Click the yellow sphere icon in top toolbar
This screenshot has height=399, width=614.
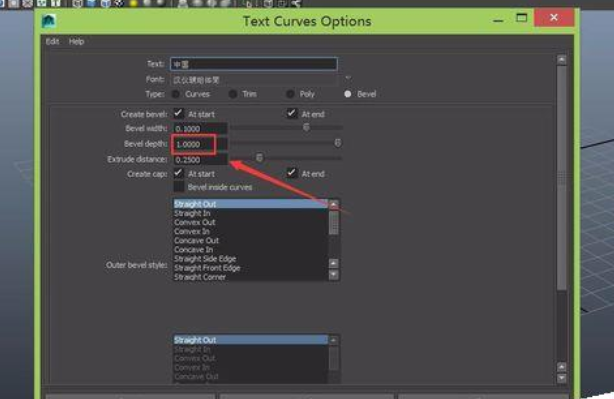[134, 4]
